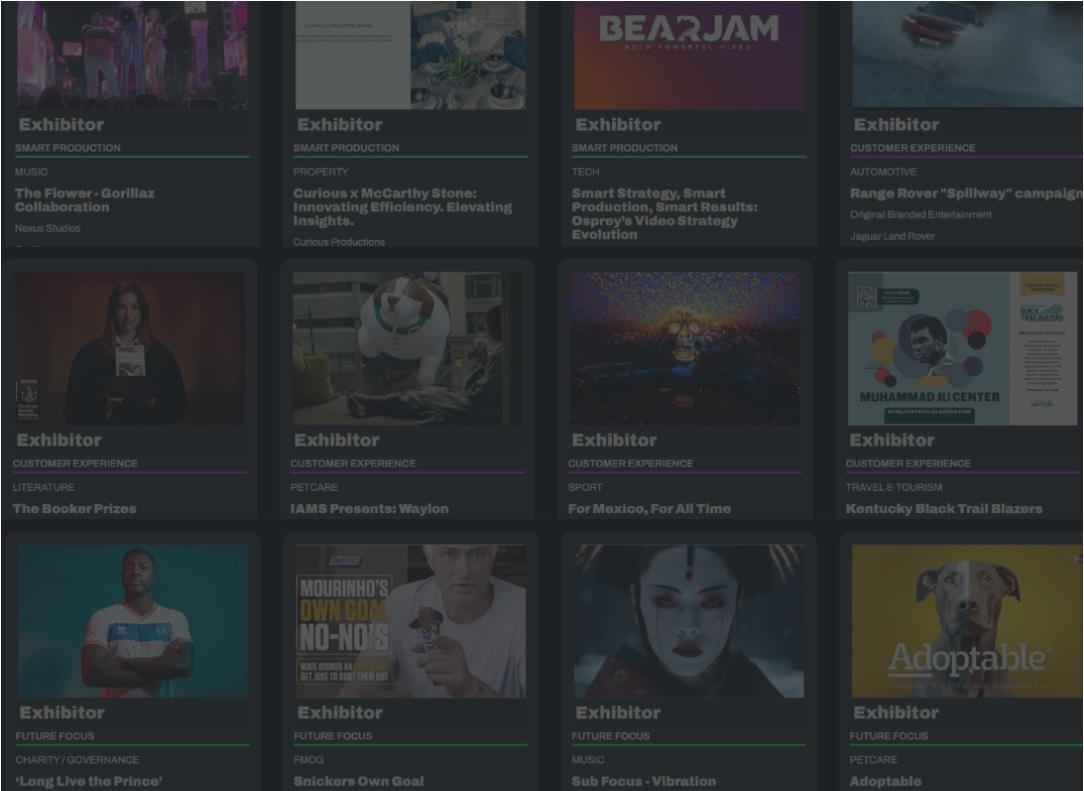Click the AUTOMOTIVE sector label
Image resolution: width=1084 pixels, height=791 pixels.
click(883, 171)
